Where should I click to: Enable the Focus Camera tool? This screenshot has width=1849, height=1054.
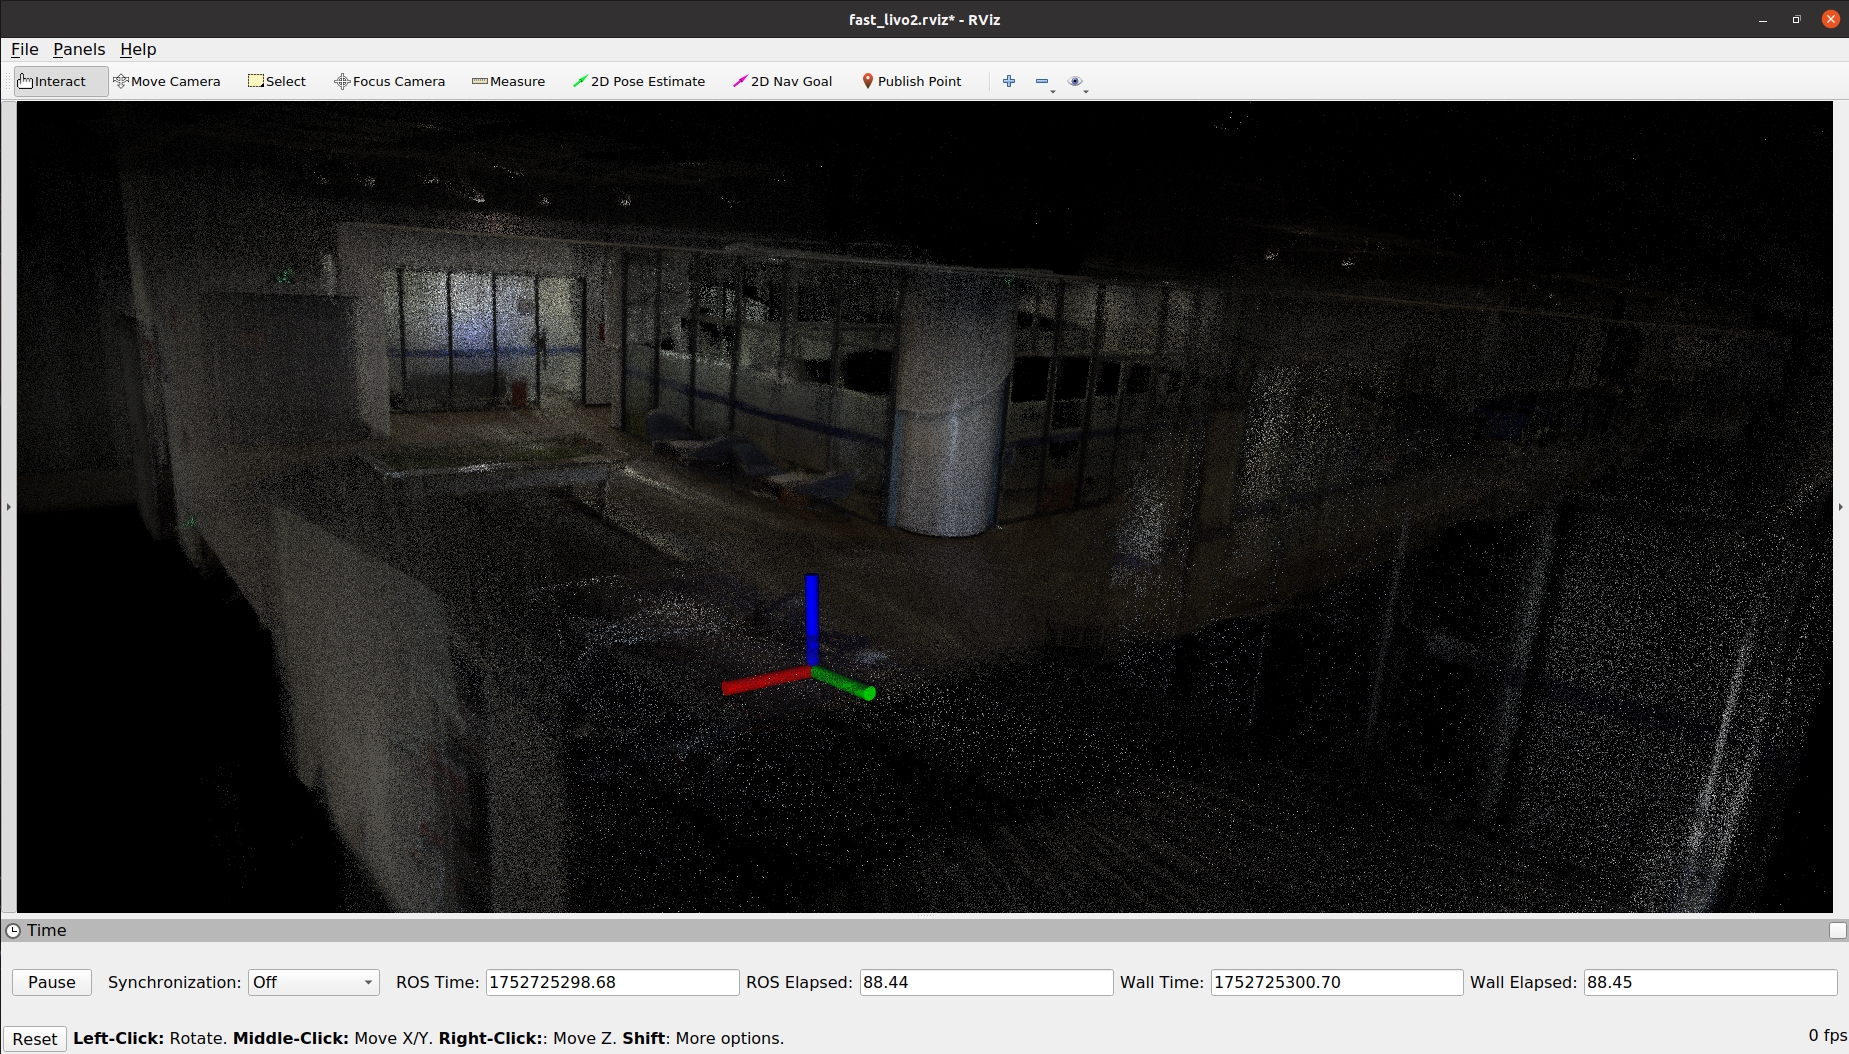click(x=389, y=82)
